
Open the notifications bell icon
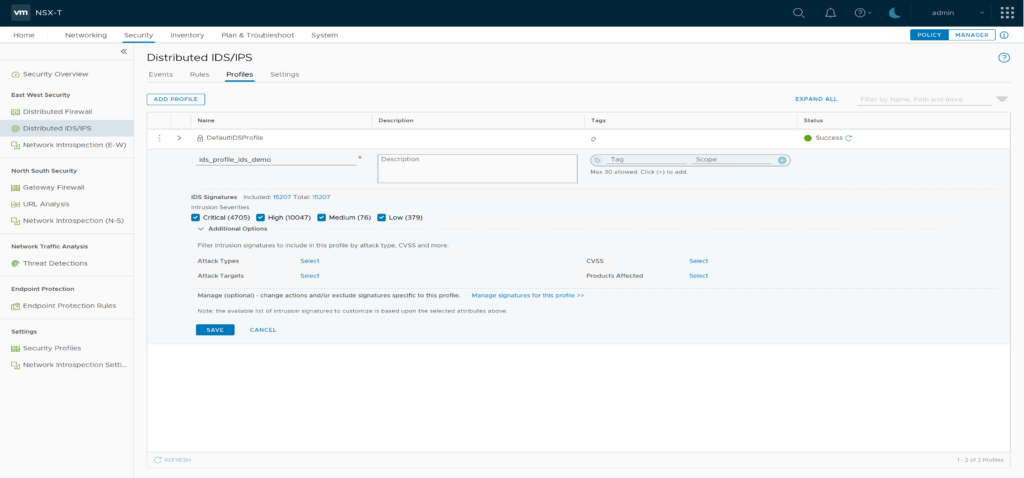831,12
